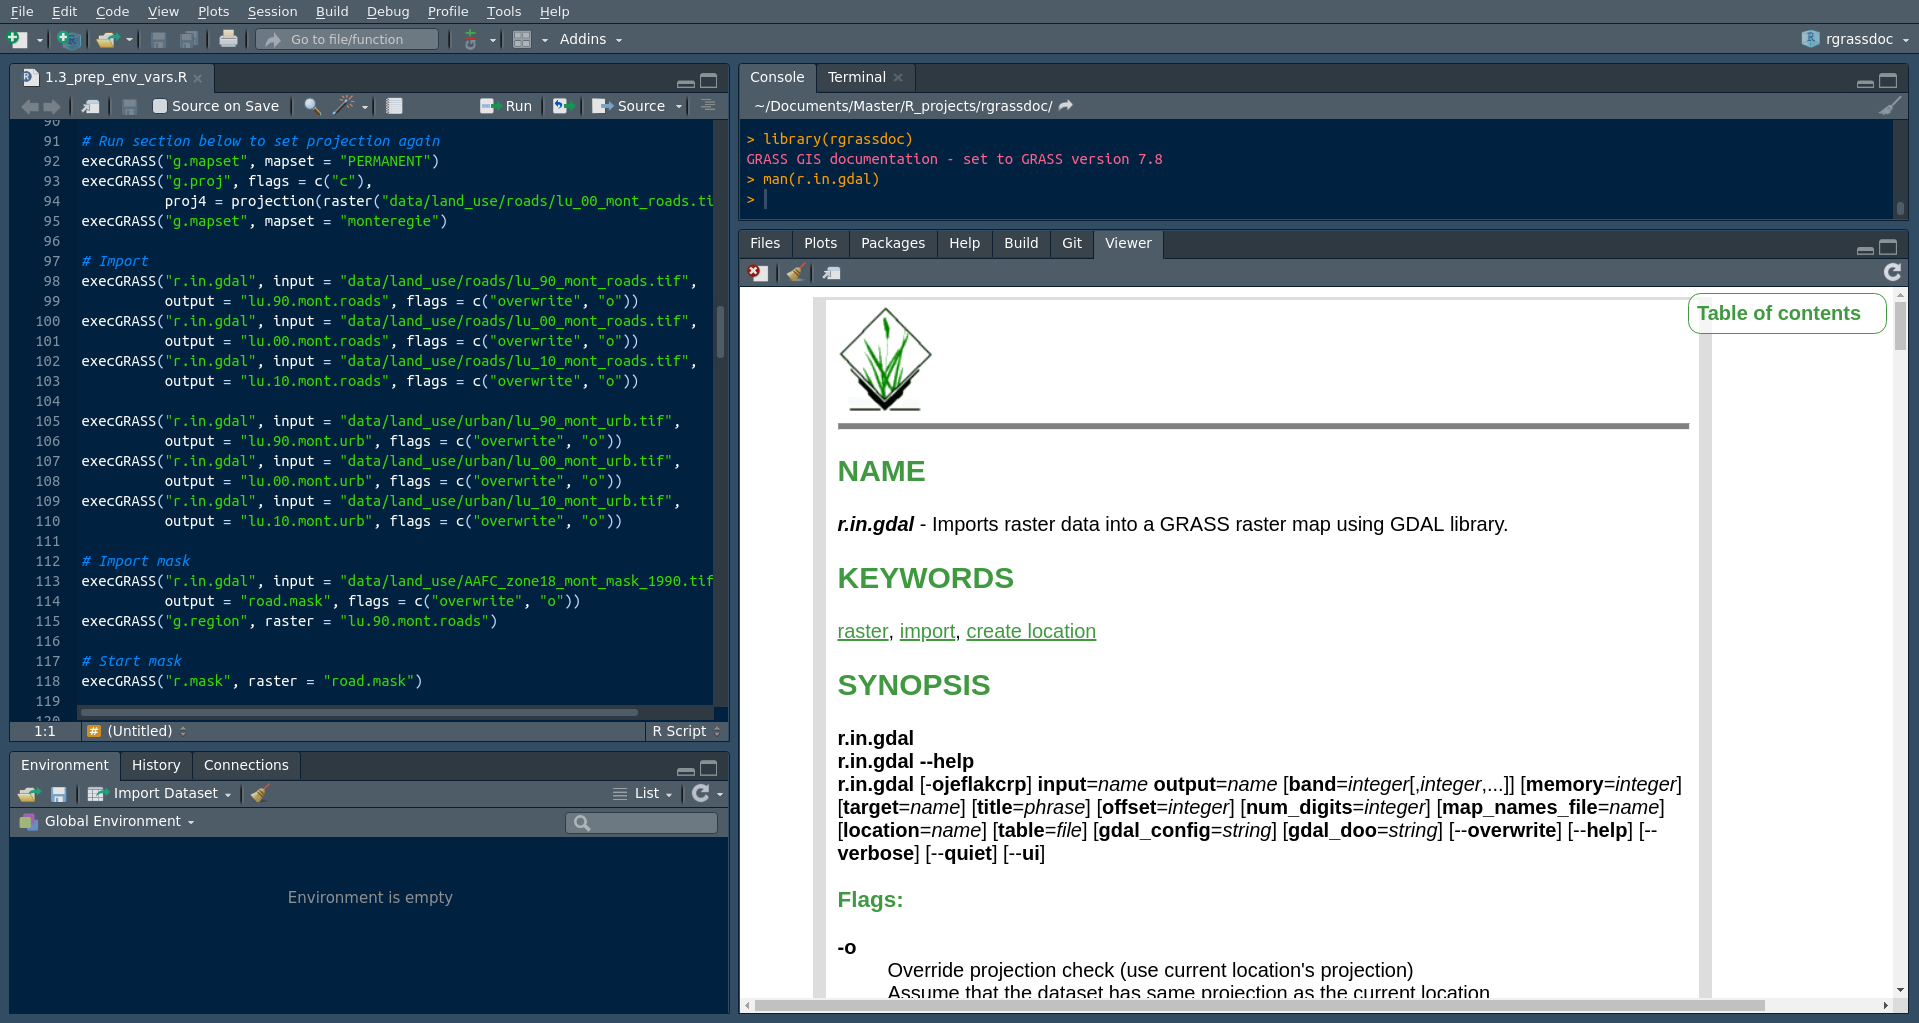Open the R Script file type selector
Screen dimensions: 1919x1023
[686, 731]
